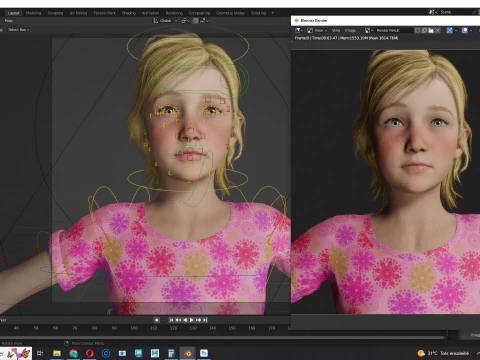Click frame 150 on the timeline ruler

(x=232, y=328)
